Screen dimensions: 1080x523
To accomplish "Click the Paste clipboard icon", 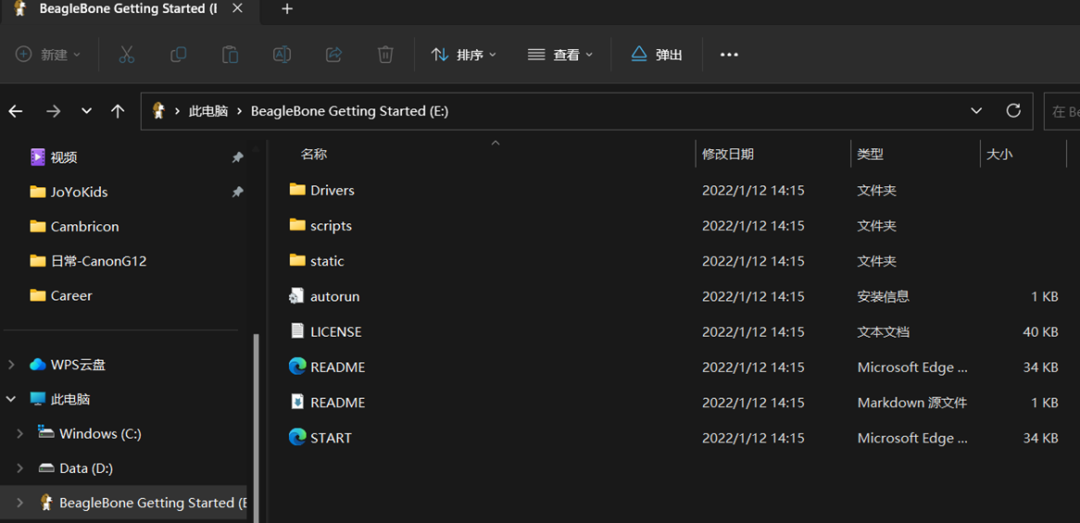I will pyautogui.click(x=230, y=54).
